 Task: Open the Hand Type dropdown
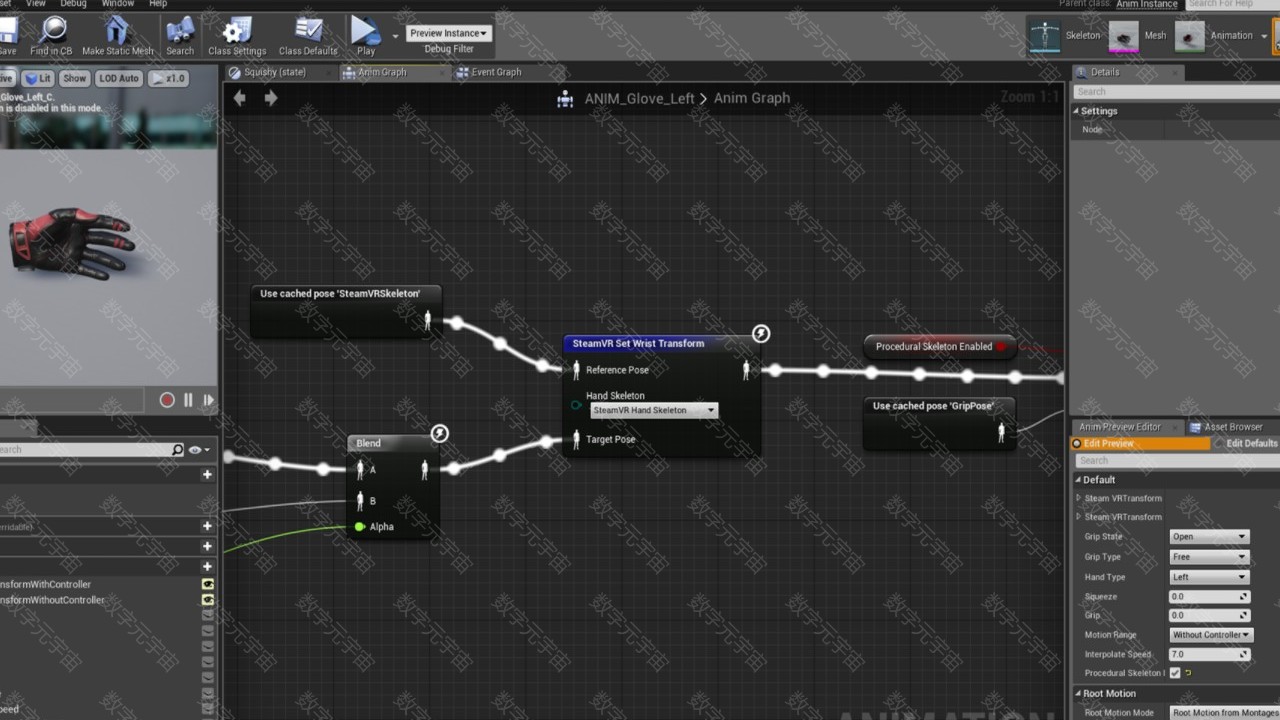1209,577
